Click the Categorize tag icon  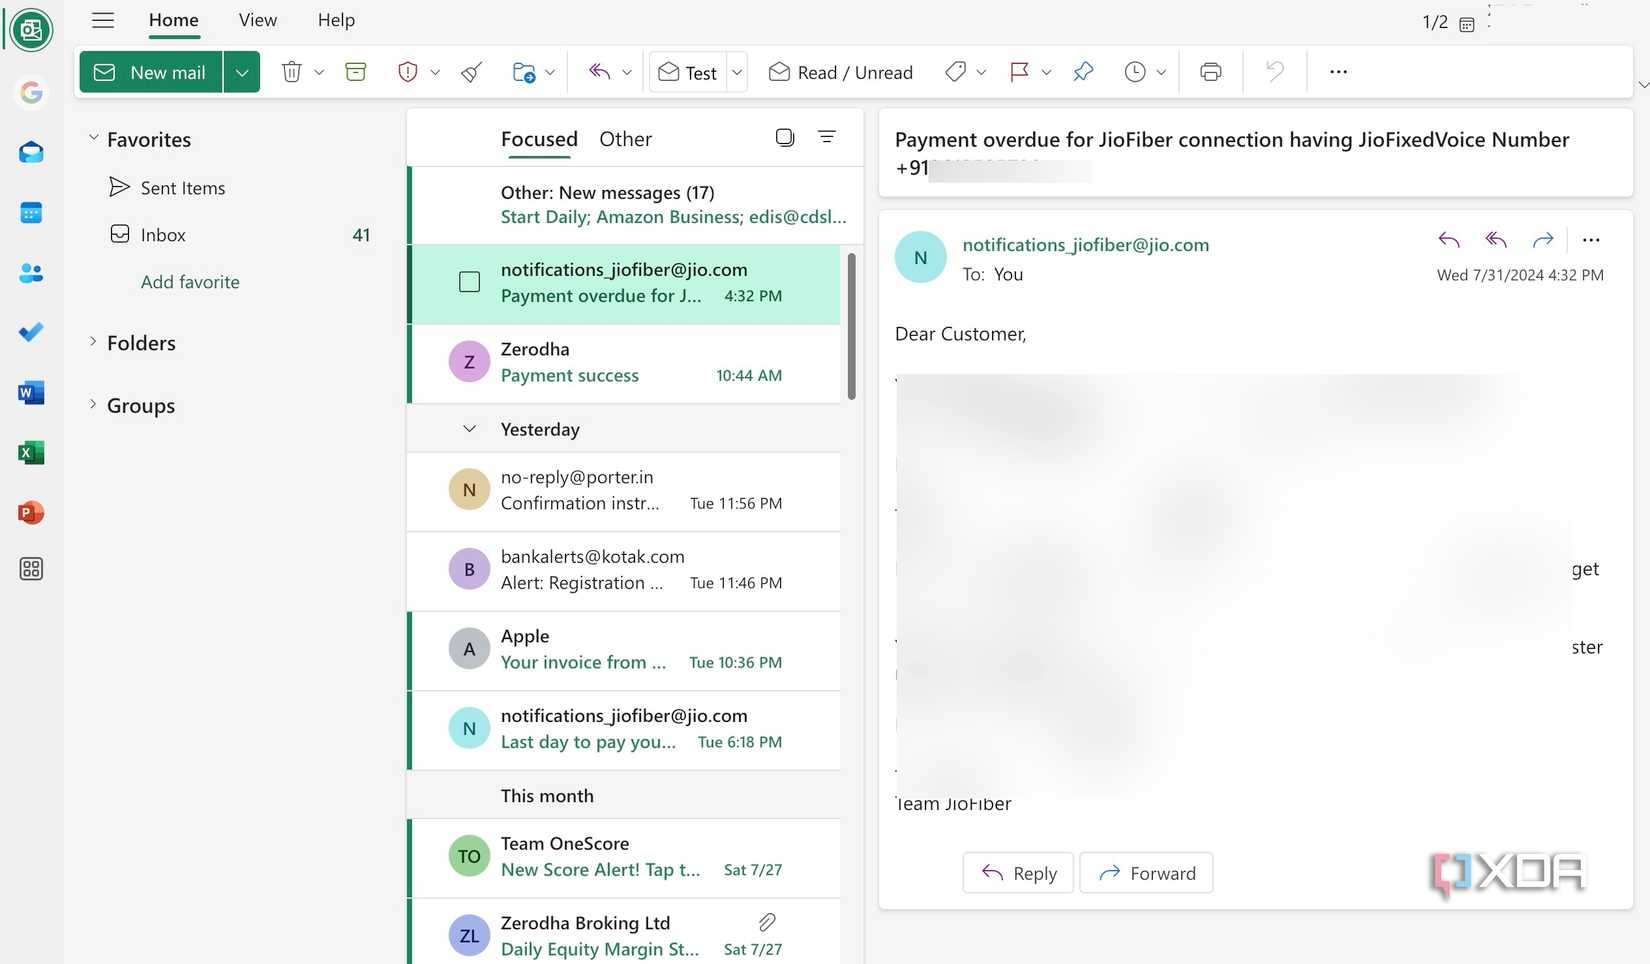click(956, 72)
